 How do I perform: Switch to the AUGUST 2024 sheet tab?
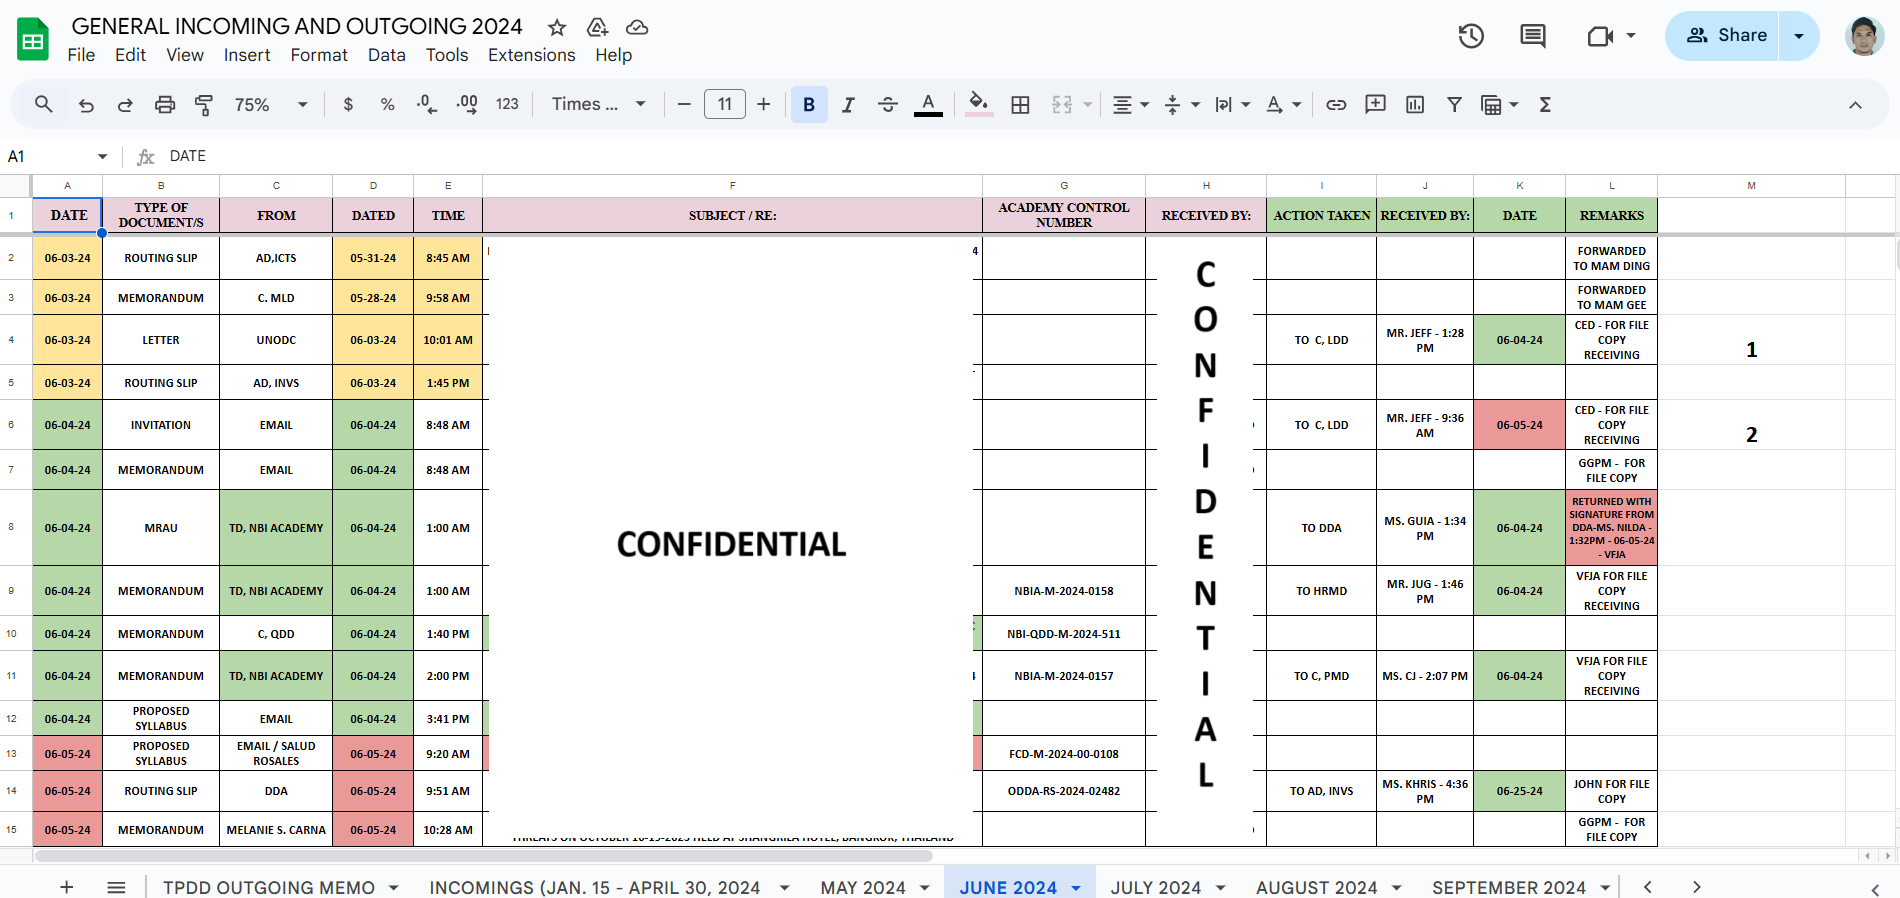(x=1317, y=887)
